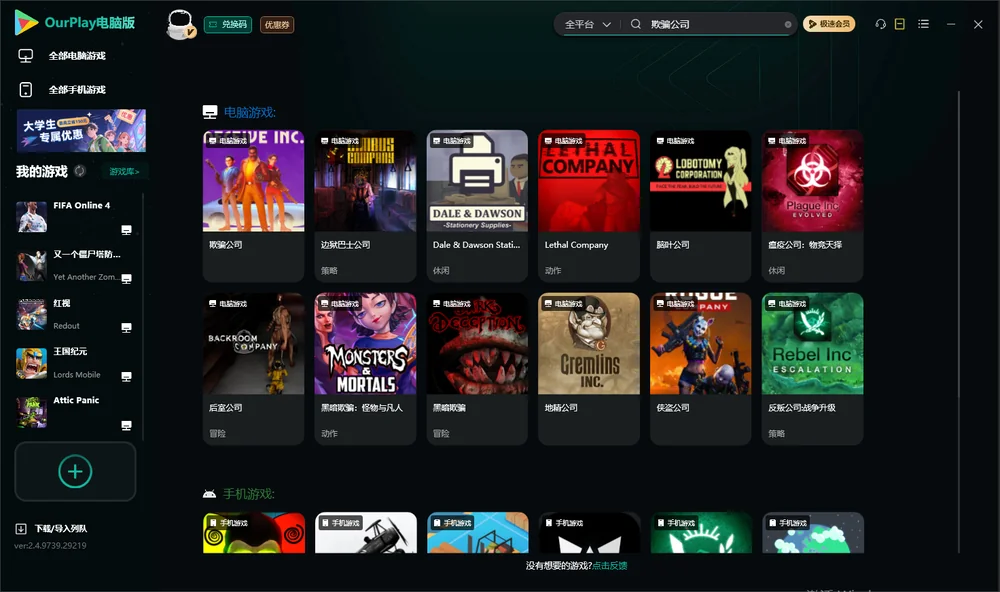
Task: Open the 游戏库> link
Action: 124,172
